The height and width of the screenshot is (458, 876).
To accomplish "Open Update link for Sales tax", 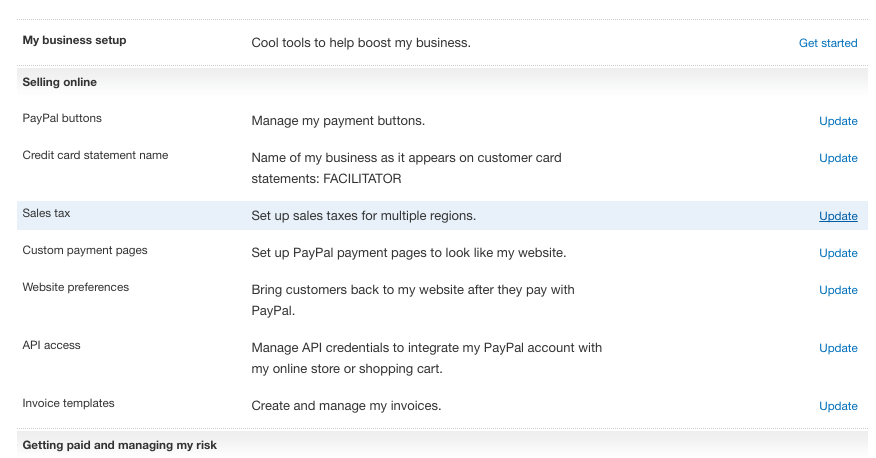I will point(838,216).
